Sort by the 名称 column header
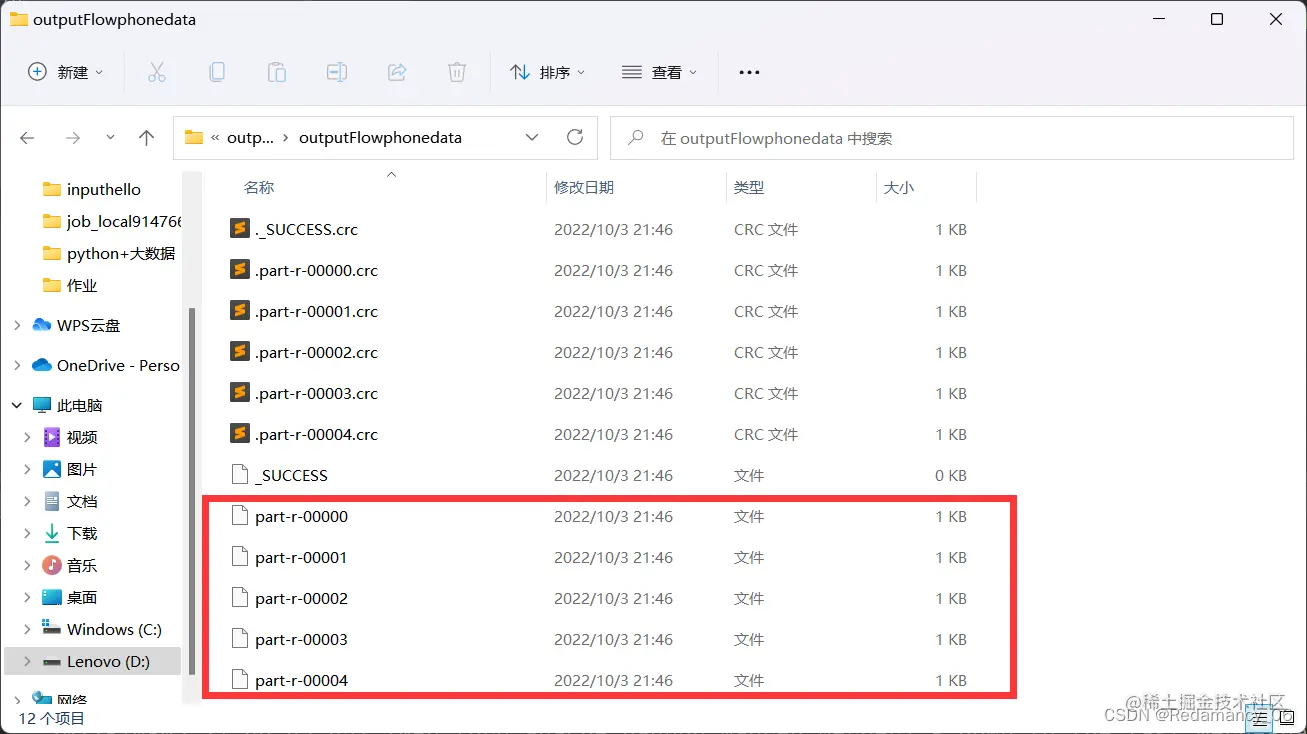This screenshot has height=734, width=1307. pos(259,187)
